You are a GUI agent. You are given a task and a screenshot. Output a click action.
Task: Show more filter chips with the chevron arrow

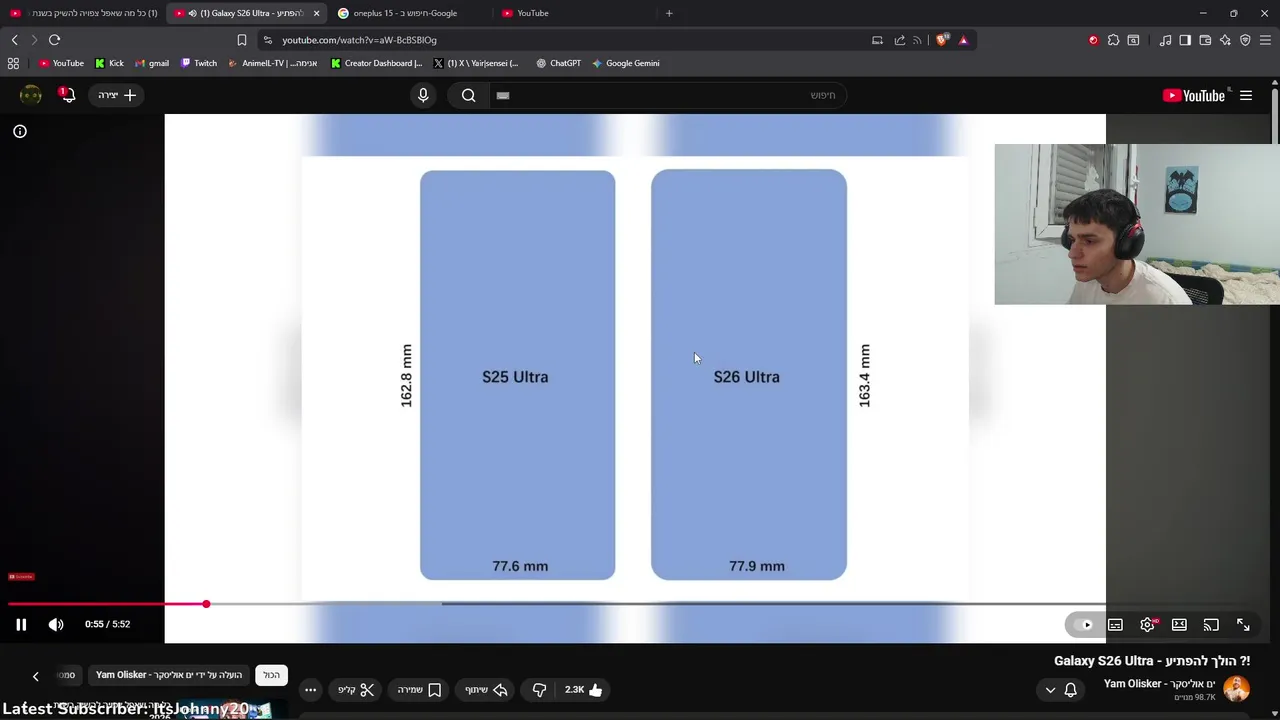pyautogui.click(x=36, y=676)
